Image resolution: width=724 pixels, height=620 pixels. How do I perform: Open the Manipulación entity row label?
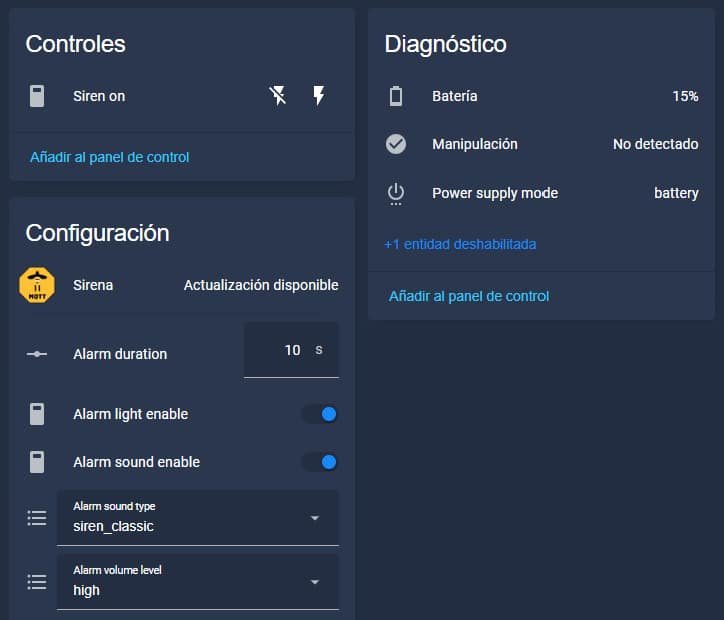[x=475, y=144]
